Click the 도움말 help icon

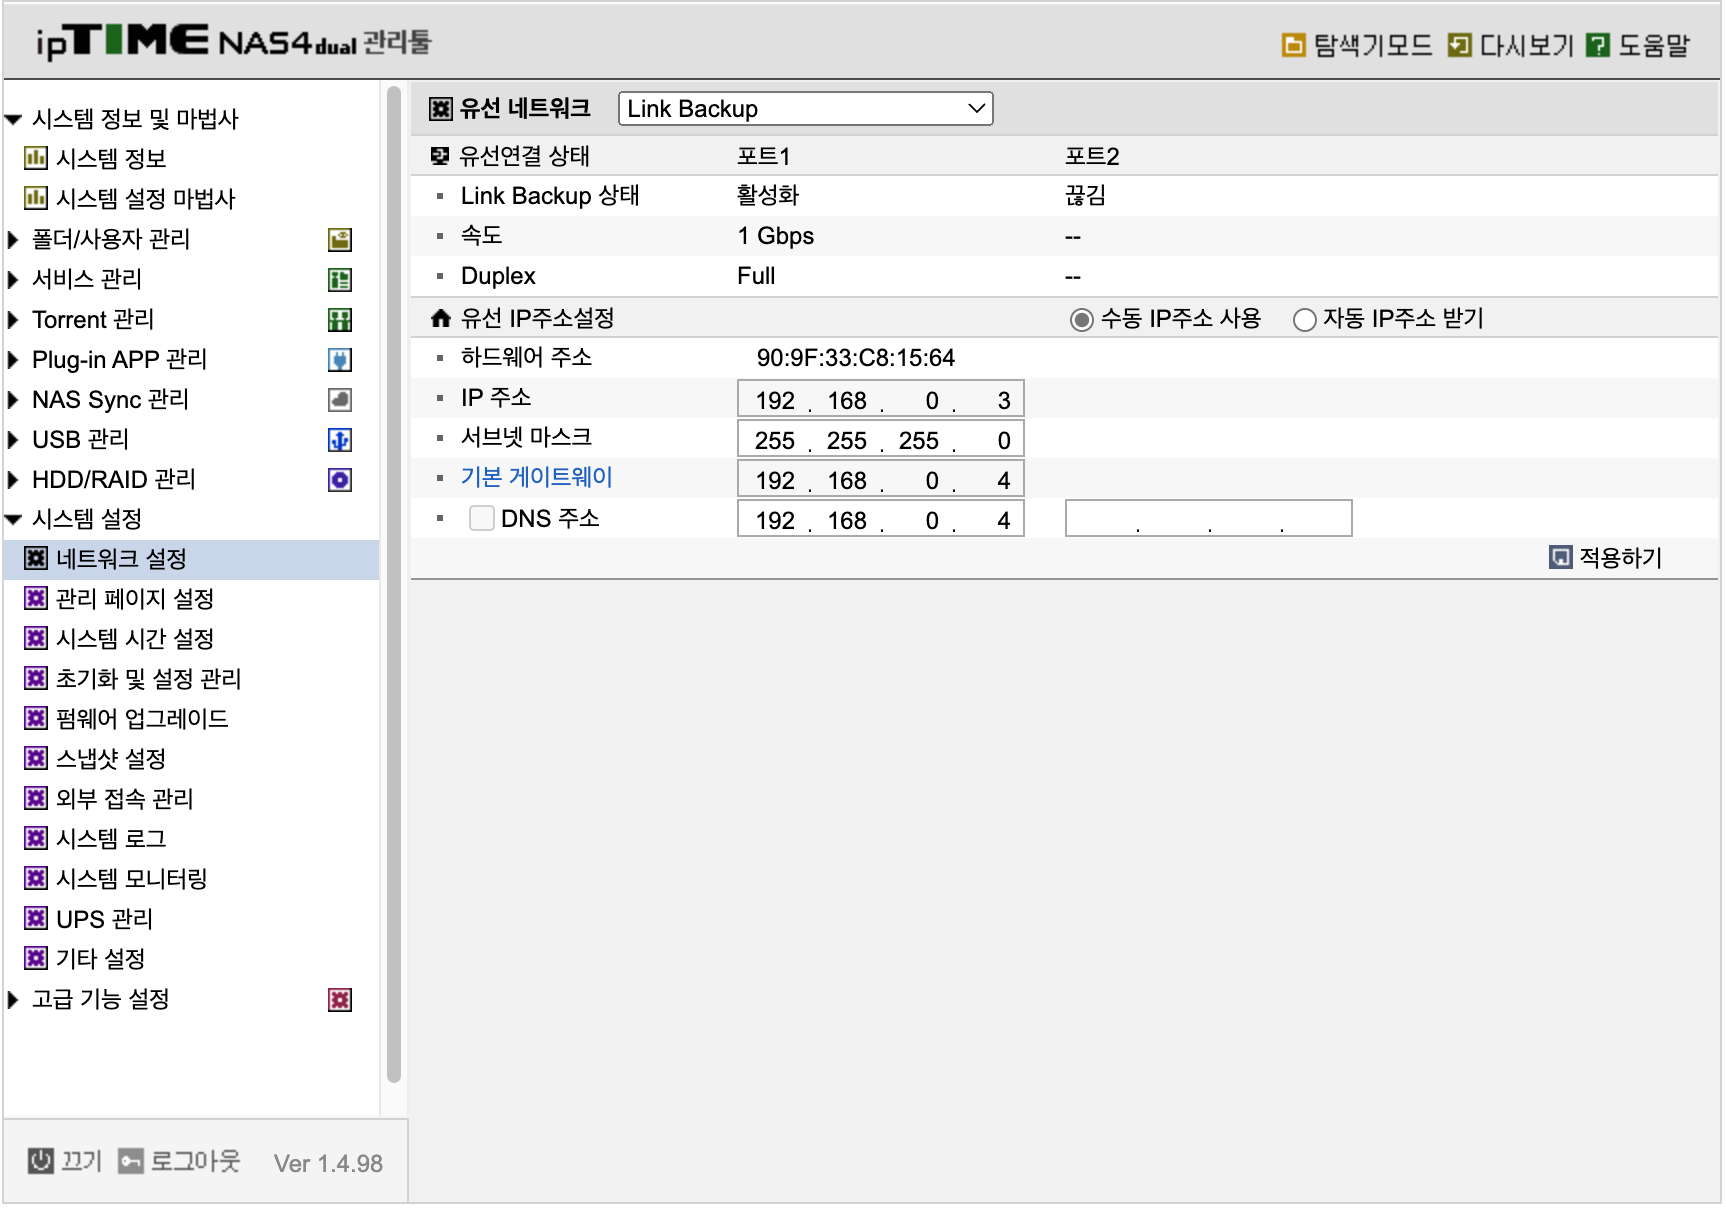pyautogui.click(x=1598, y=45)
